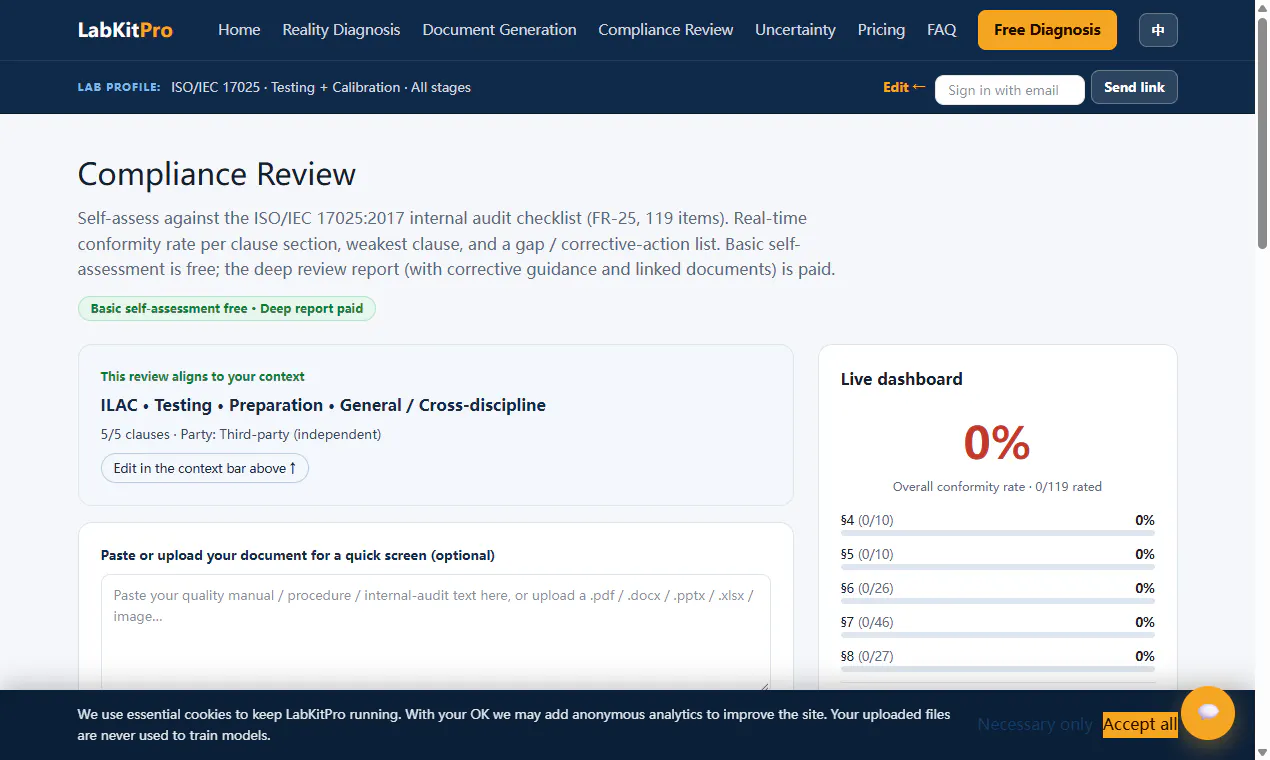This screenshot has width=1270, height=760.
Task: Choose Necessary only cookies
Action: click(1035, 725)
